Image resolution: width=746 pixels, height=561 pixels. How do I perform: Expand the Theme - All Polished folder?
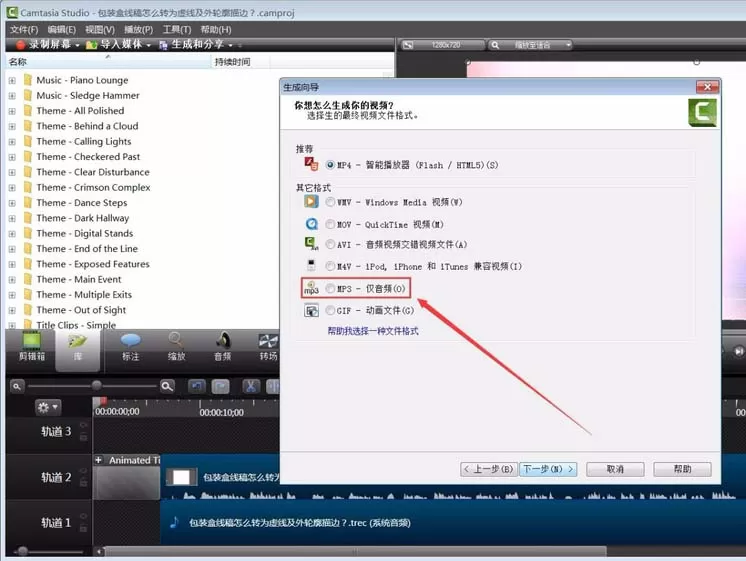[x=12, y=111]
